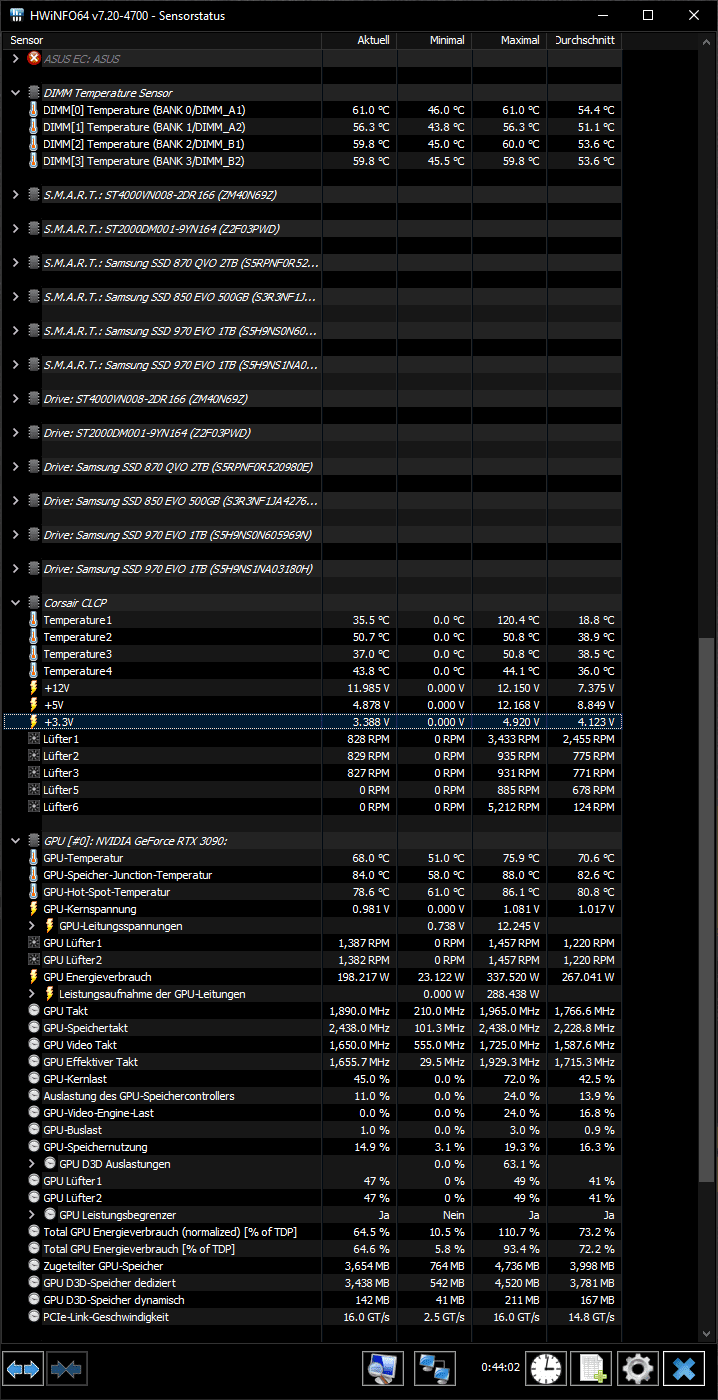Image resolution: width=718 pixels, height=1400 pixels.
Task: Click the 5,212 RPM Lüfter6 maximum value
Action: coord(515,807)
